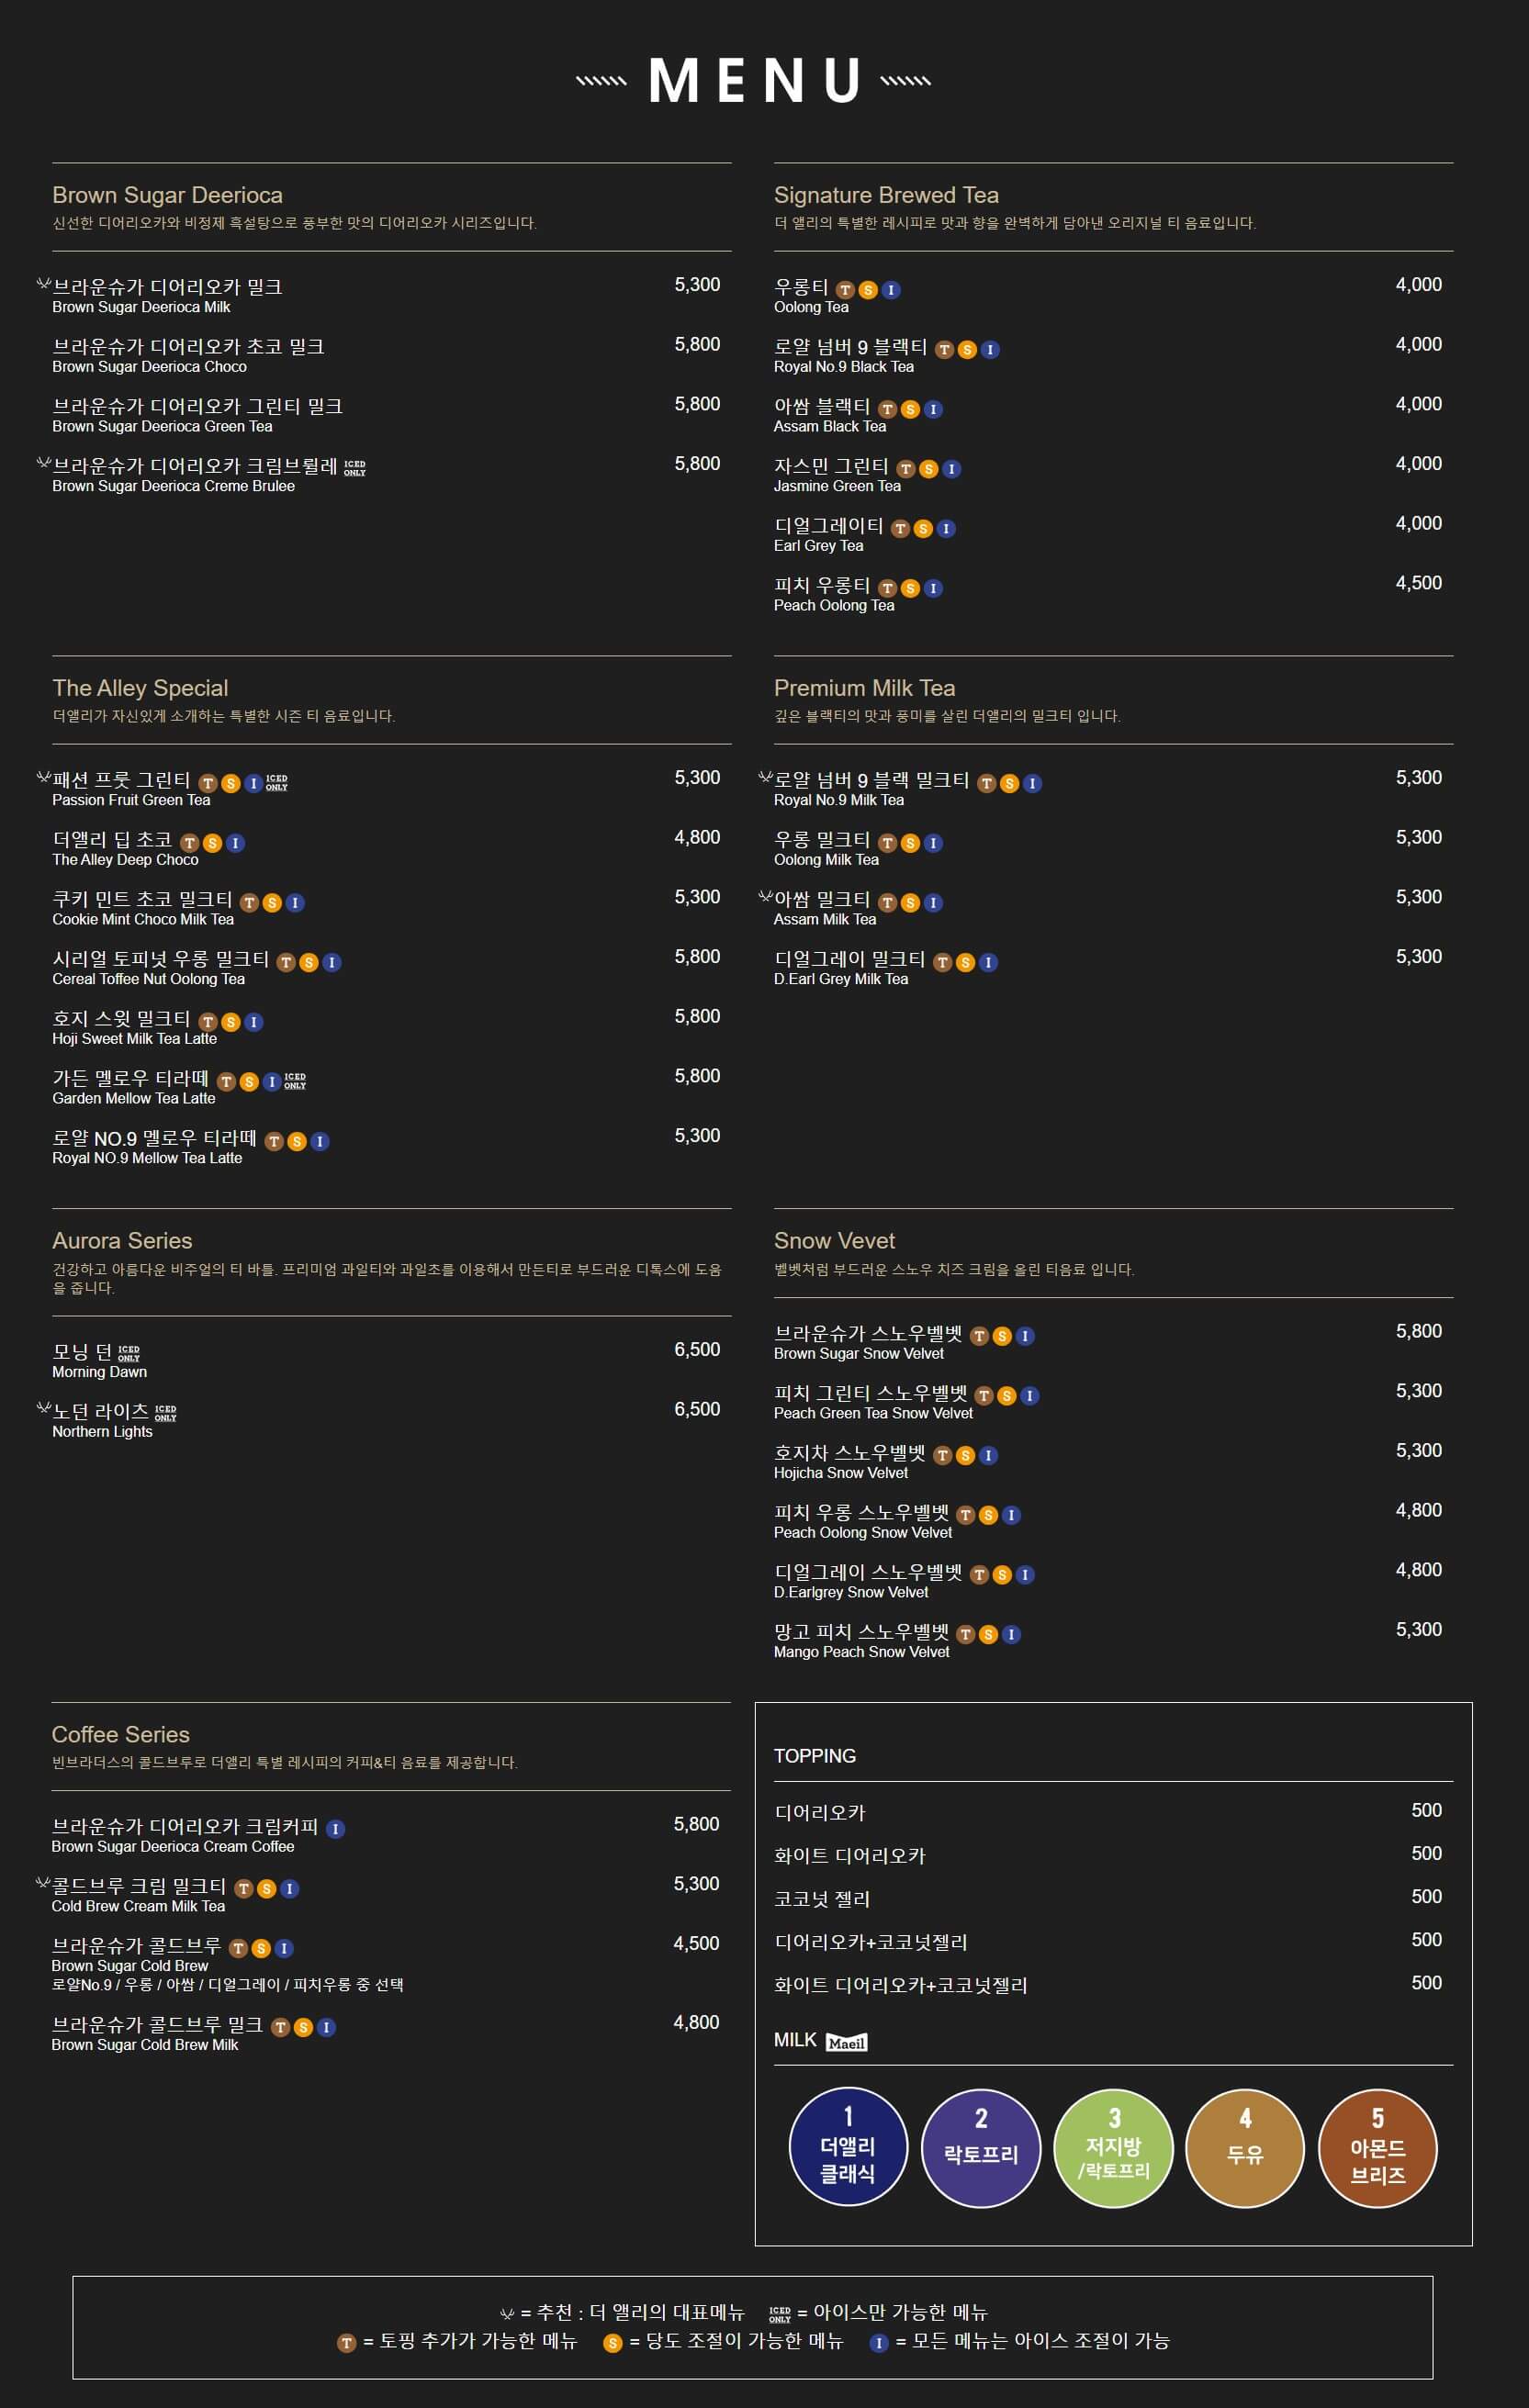Click ICED ONLY badge beside Garden Mellow Tea Latte
Viewport: 1529px width, 2408px height.
(295, 1081)
